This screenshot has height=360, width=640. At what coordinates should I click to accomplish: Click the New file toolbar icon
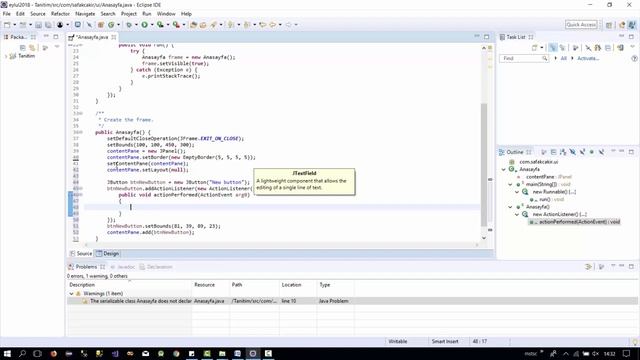coord(7,25)
